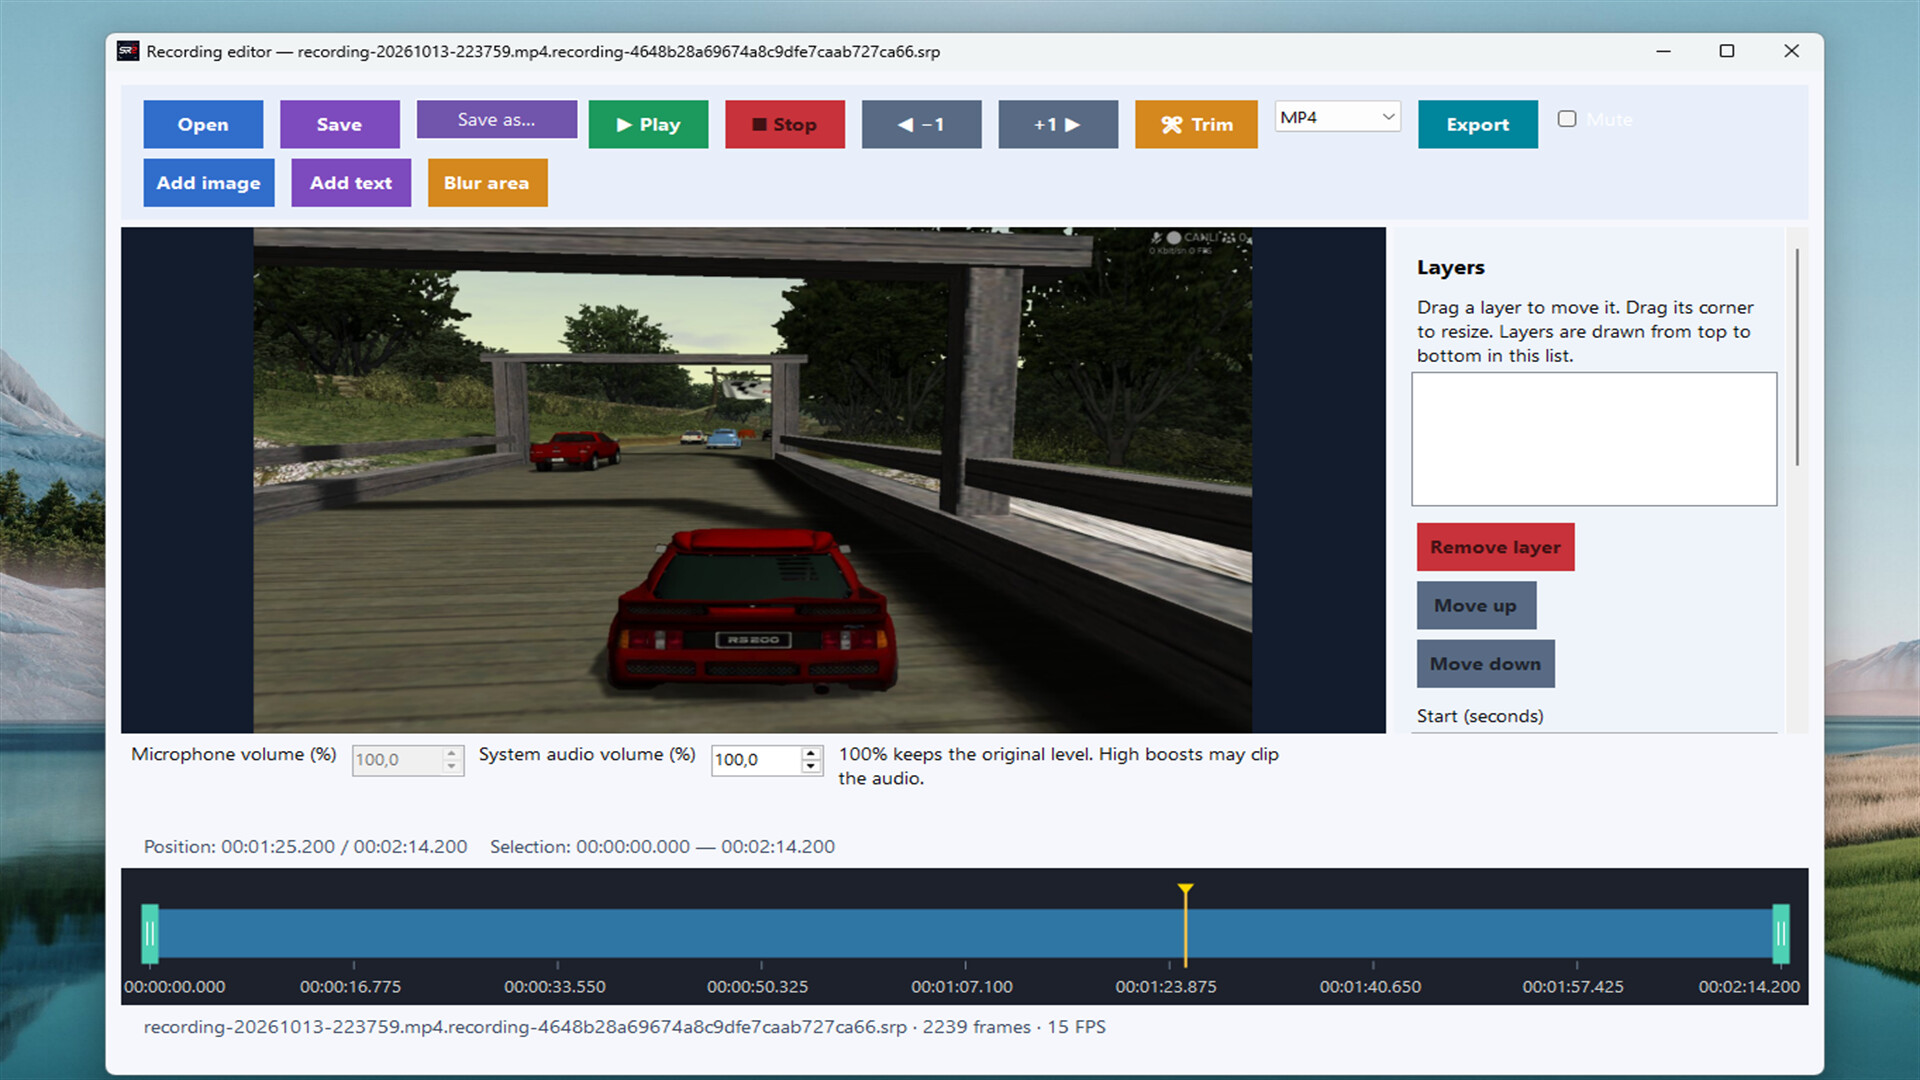Choose Save as... for the project
The width and height of the screenshot is (1920, 1080).
click(x=496, y=119)
